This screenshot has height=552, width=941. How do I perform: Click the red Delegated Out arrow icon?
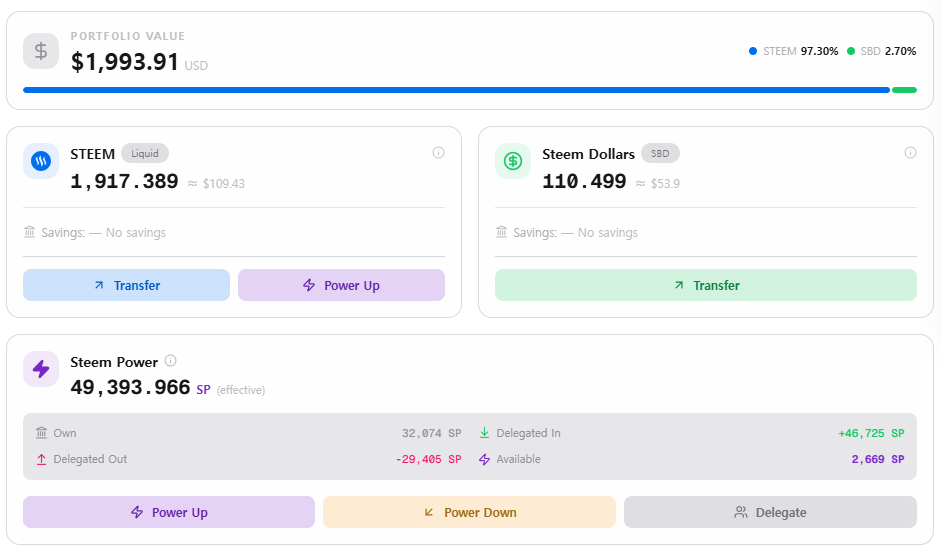pyautogui.click(x=41, y=459)
